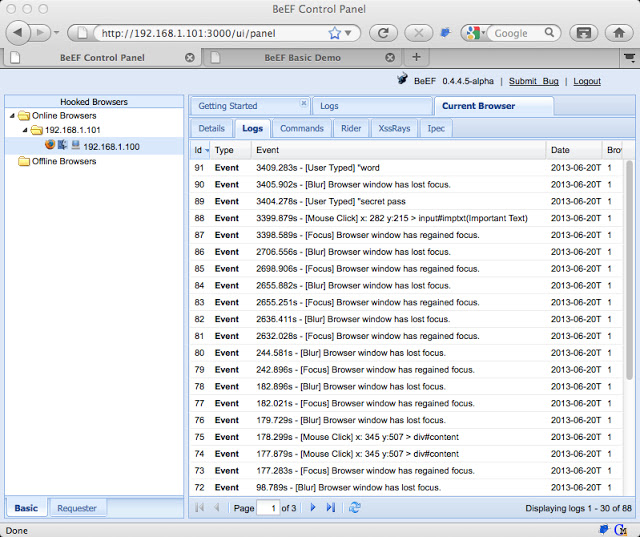Close the Getting Started tab
Screen dimensions: 640x537
click(x=303, y=103)
